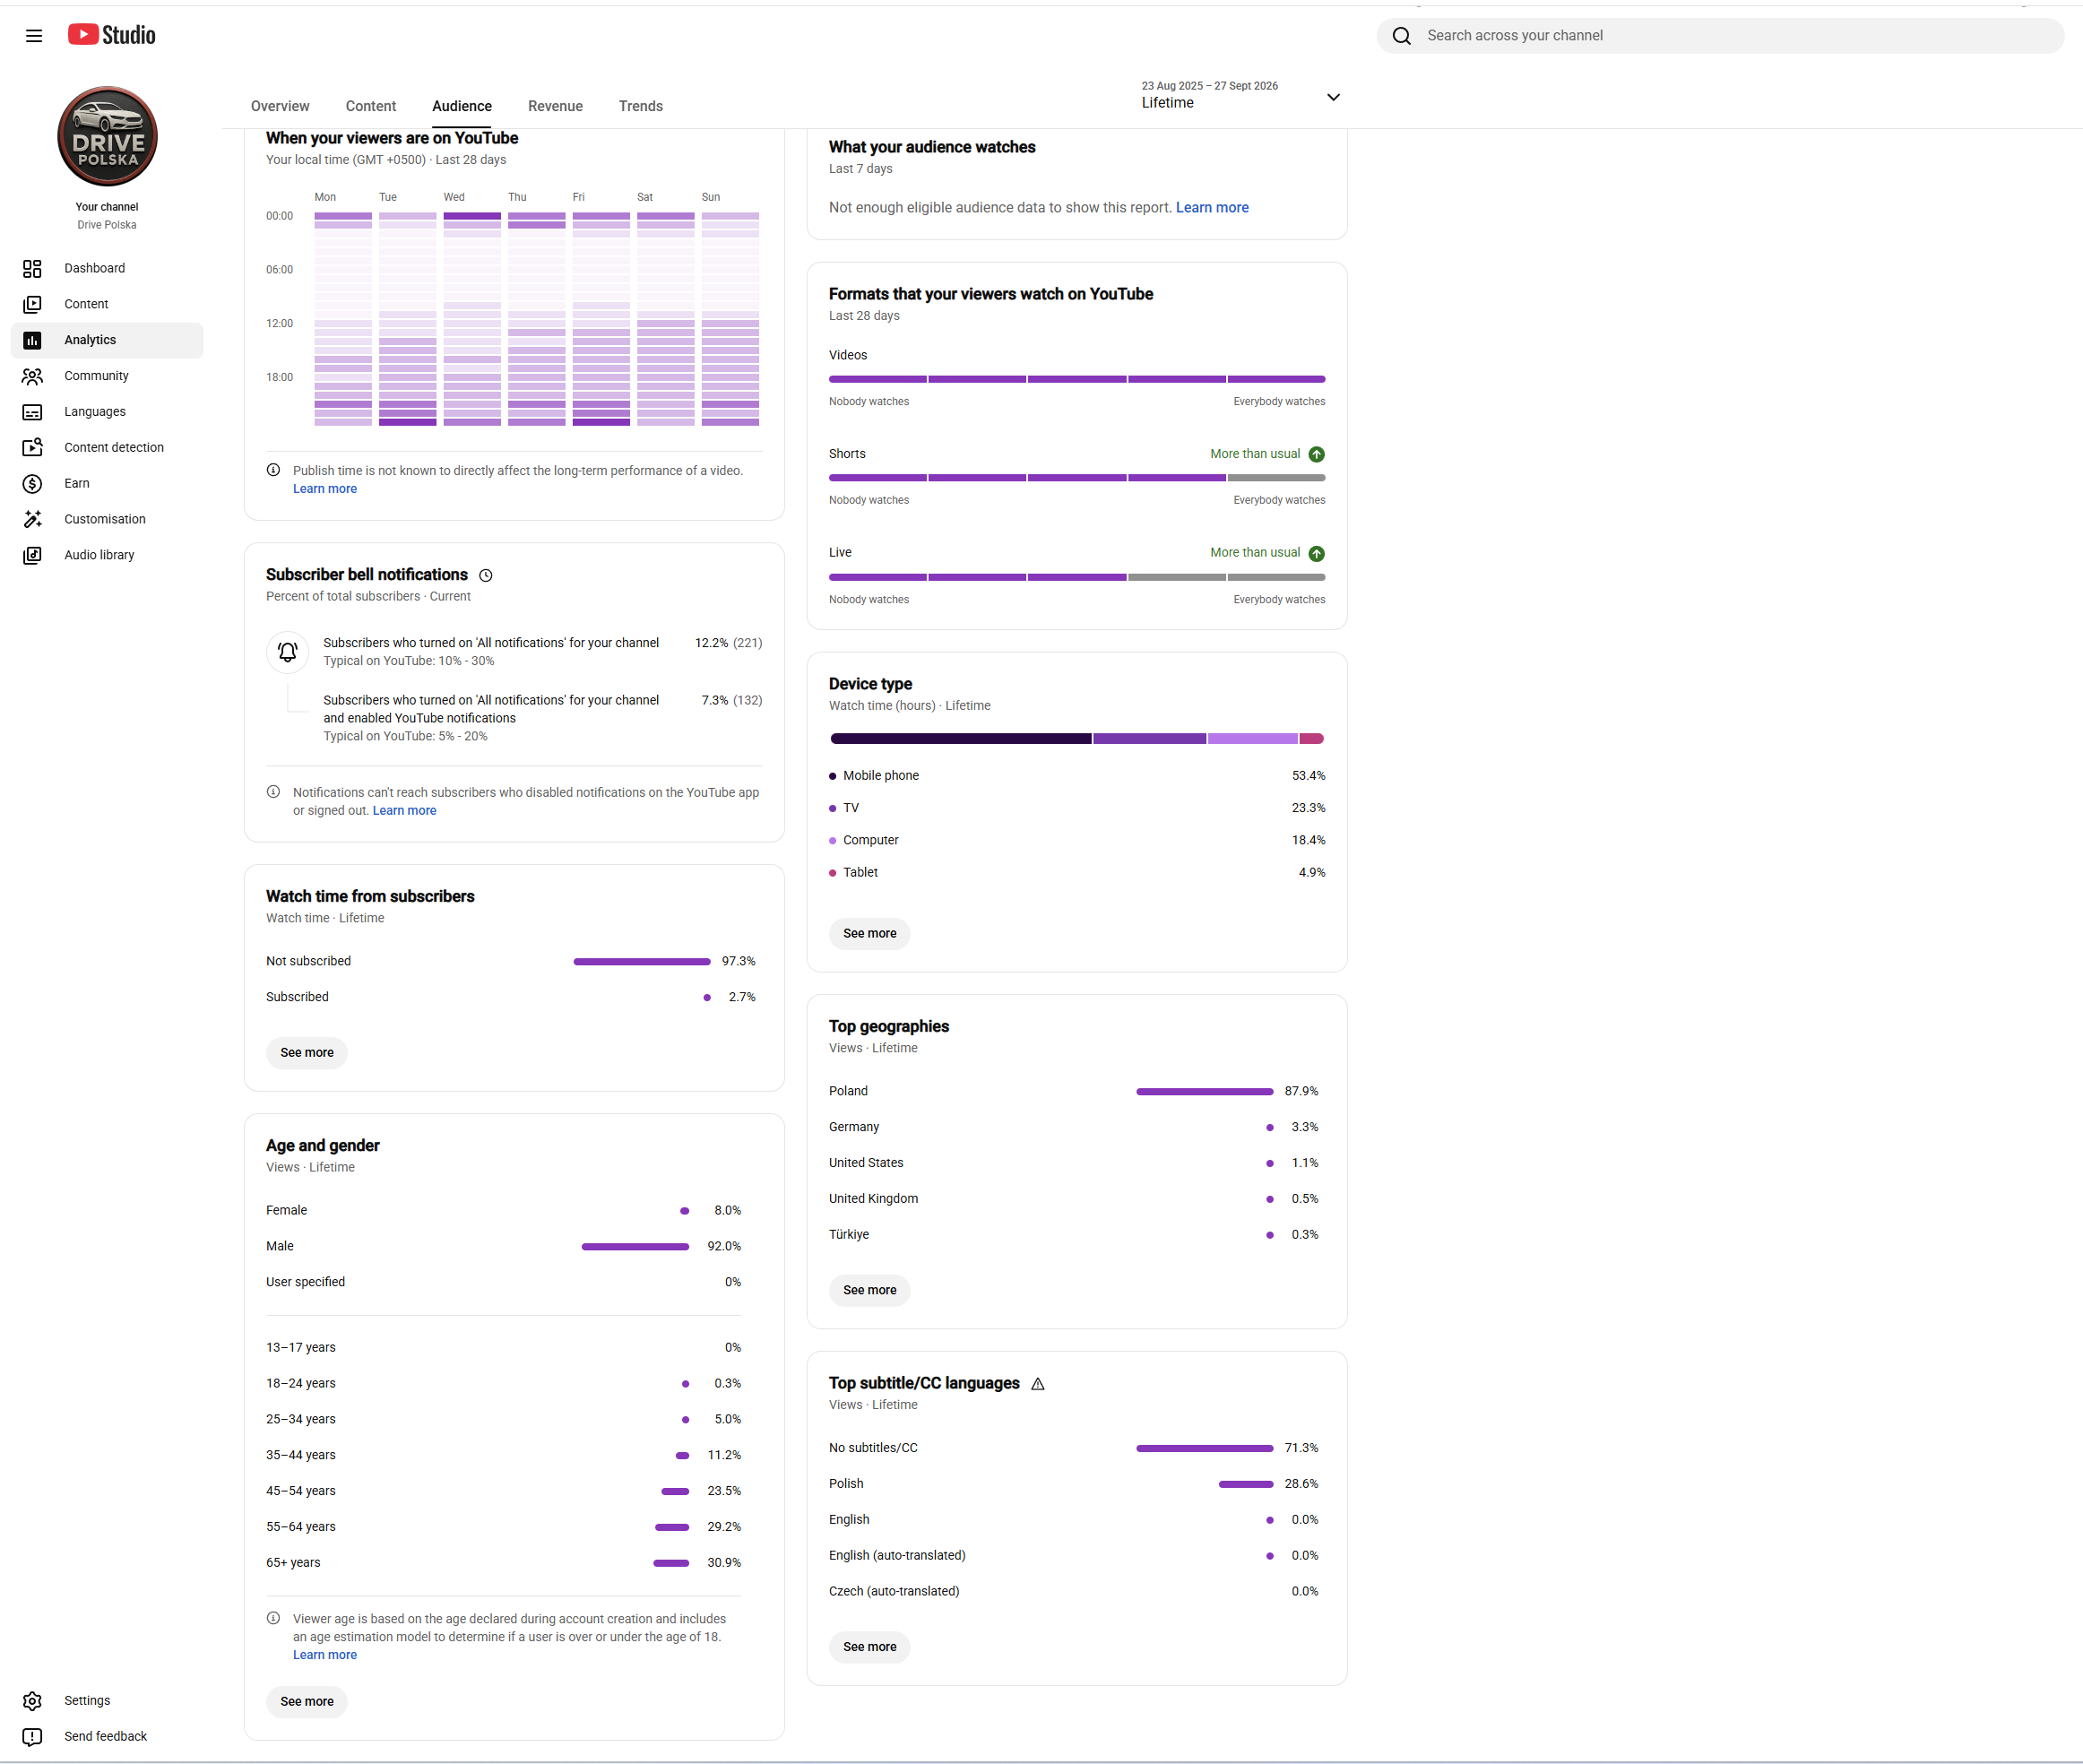Click See more under Age and gender

point(307,1702)
